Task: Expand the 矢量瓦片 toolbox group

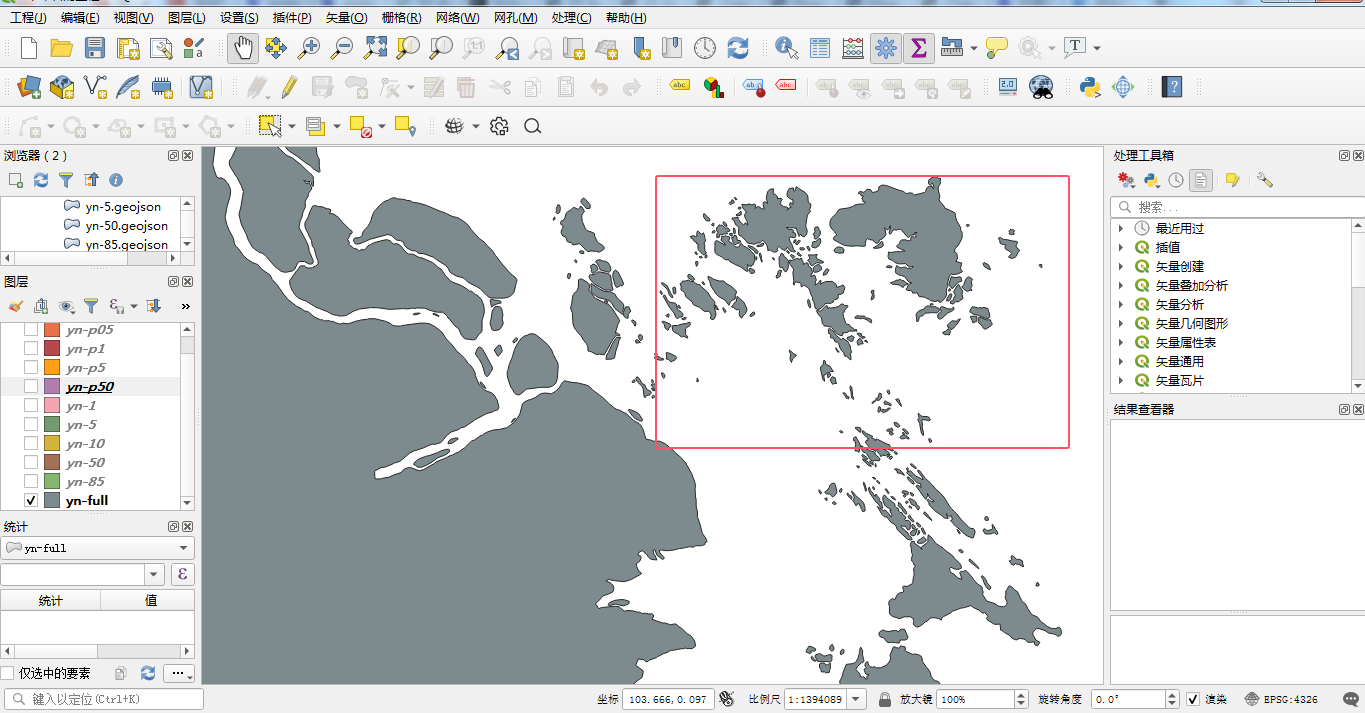Action: (x=1121, y=381)
